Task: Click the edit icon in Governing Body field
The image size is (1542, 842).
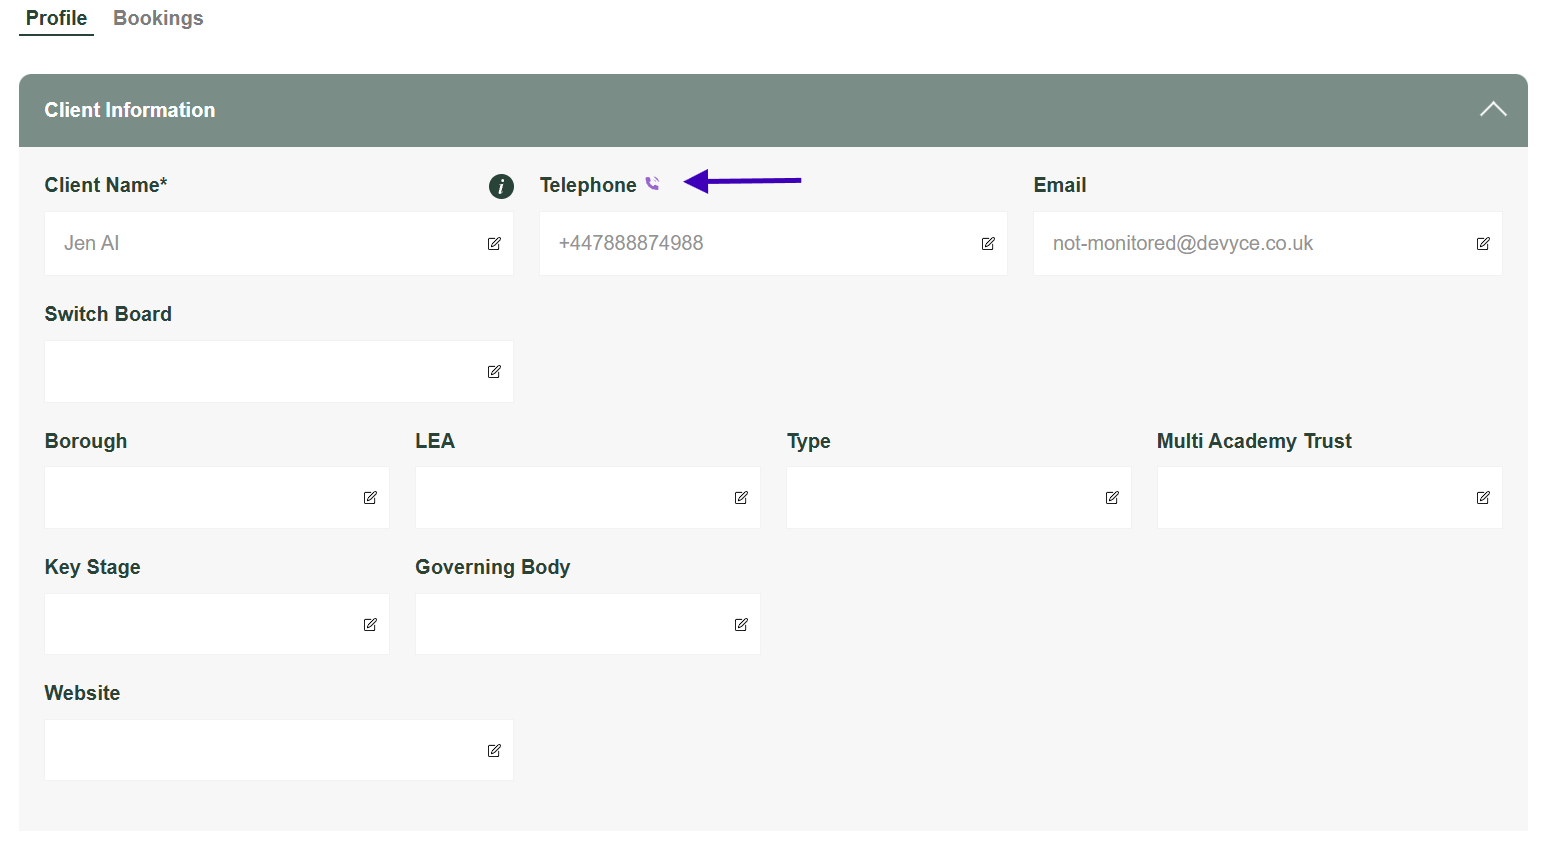Action: 741,624
